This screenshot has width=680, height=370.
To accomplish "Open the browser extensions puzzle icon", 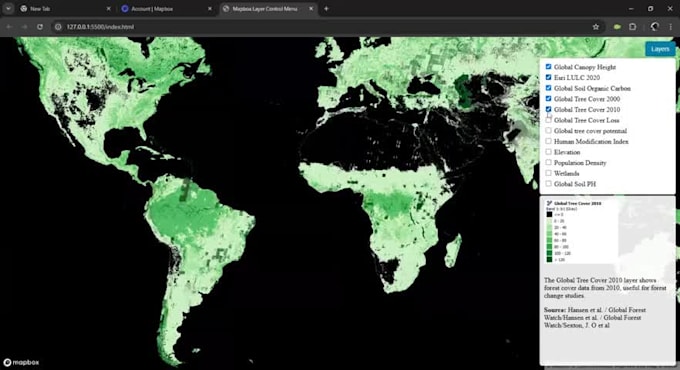I will point(633,27).
